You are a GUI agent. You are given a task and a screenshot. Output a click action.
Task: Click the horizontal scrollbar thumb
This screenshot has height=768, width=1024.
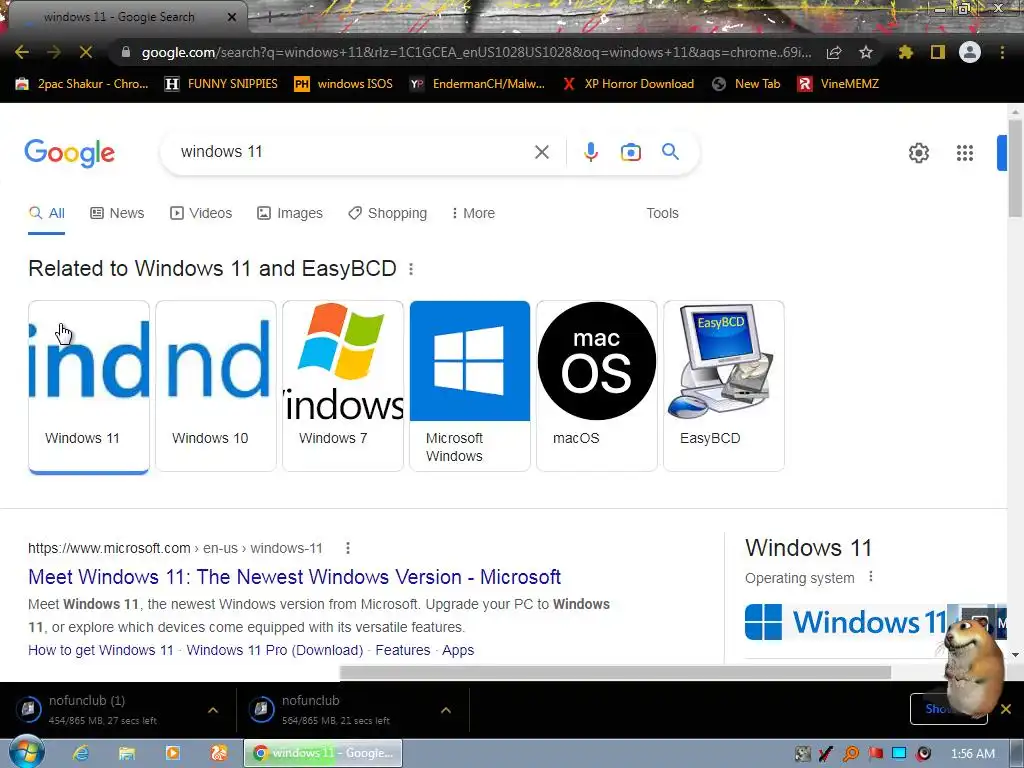pos(615,673)
